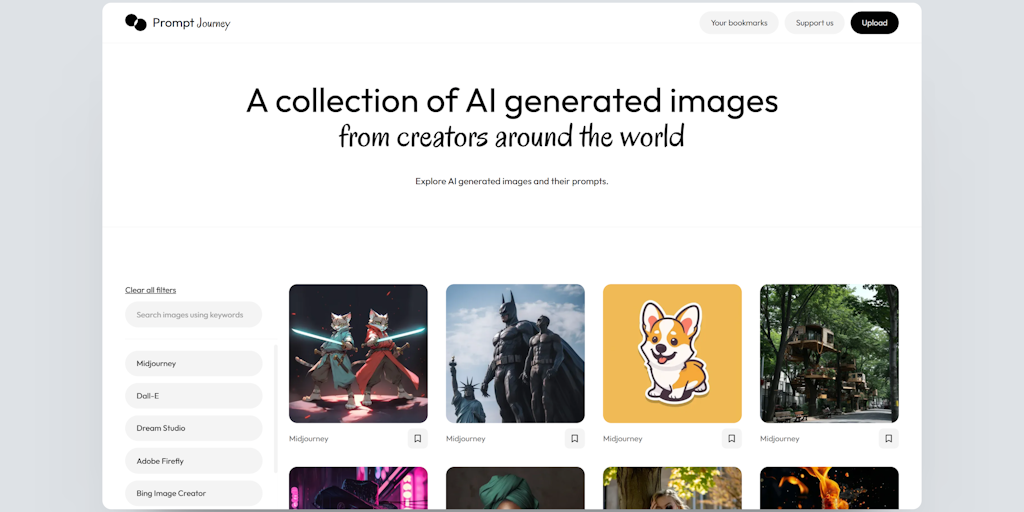
Task: Toggle the Midjourney filter
Action: click(x=194, y=364)
